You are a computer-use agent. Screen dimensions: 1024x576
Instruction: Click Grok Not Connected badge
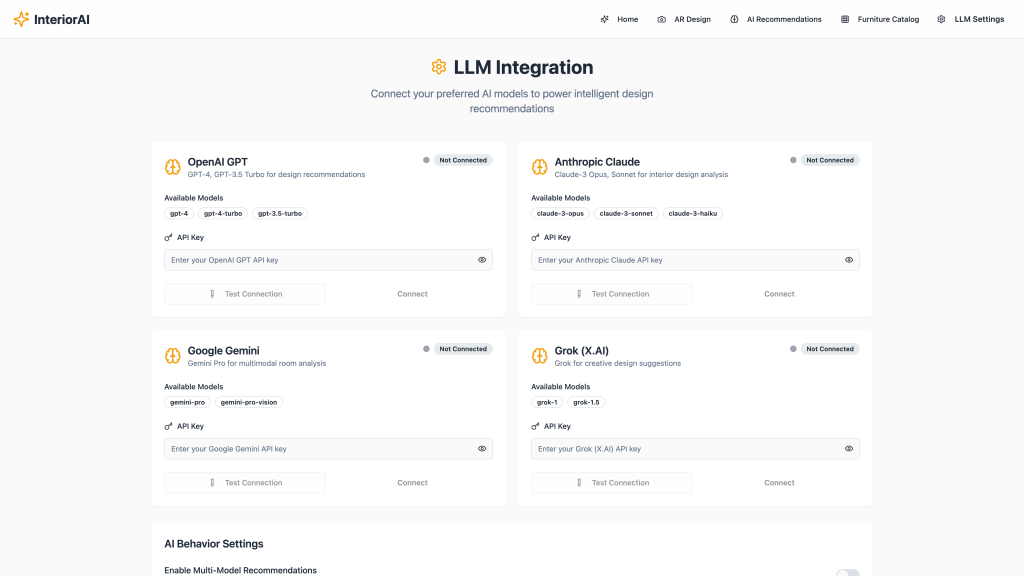(x=830, y=349)
